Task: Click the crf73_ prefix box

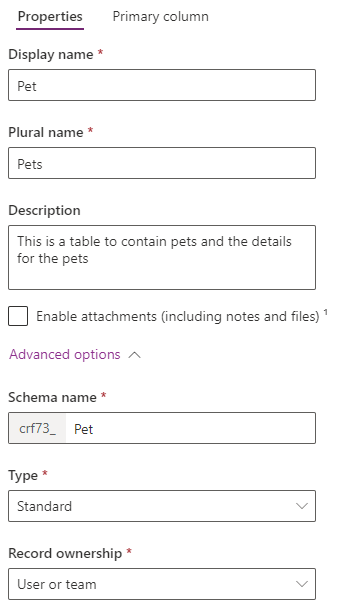Action: [x=38, y=428]
